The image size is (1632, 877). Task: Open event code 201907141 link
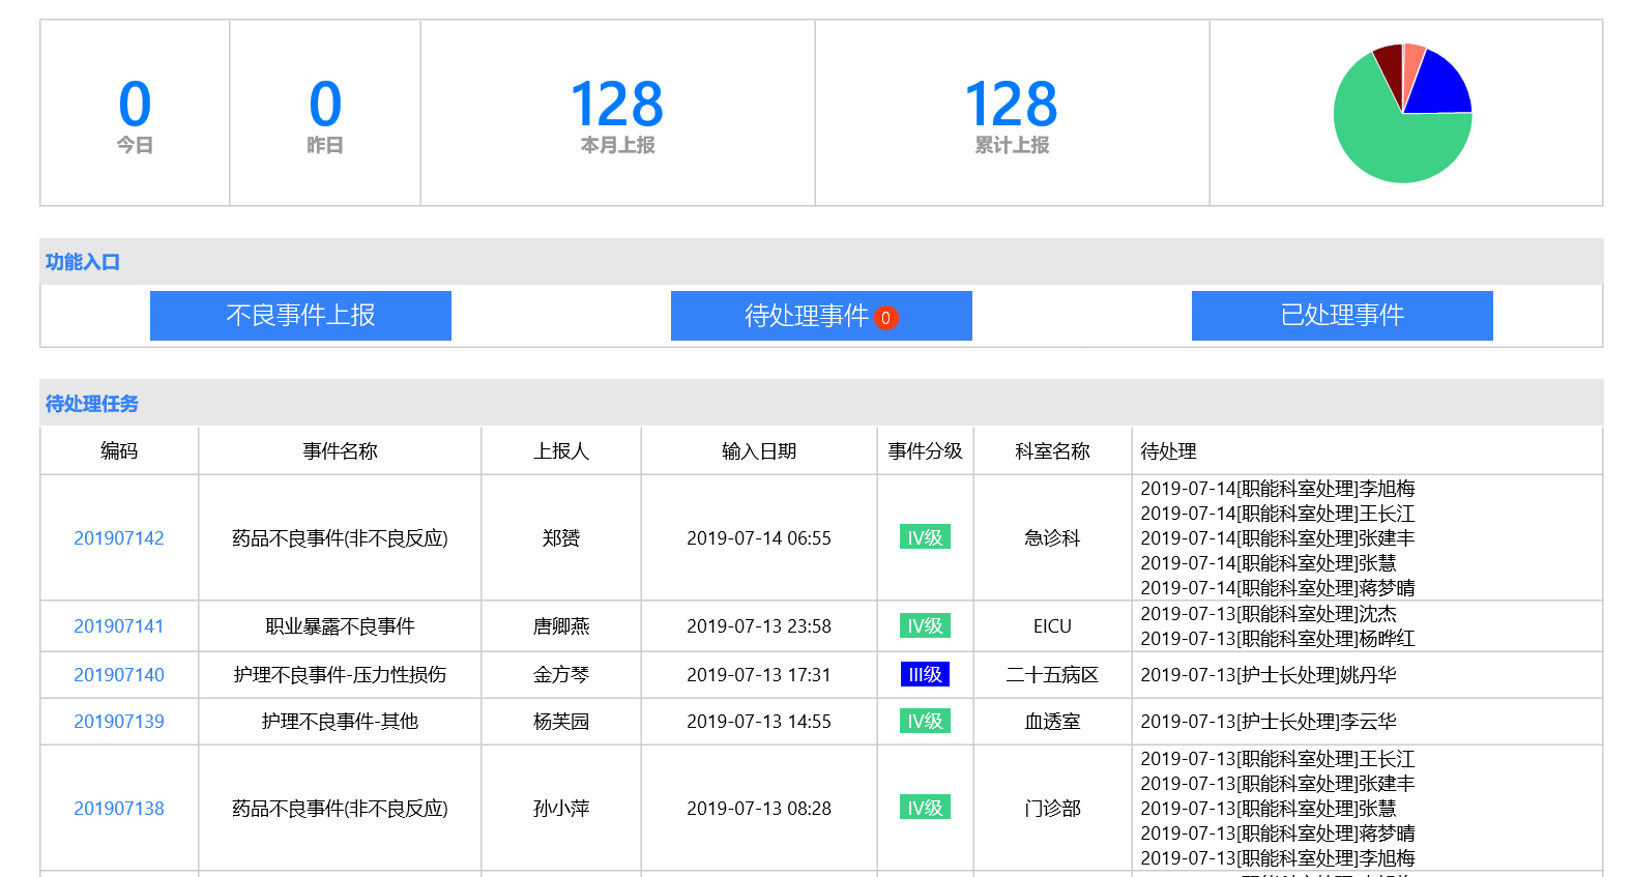[119, 626]
